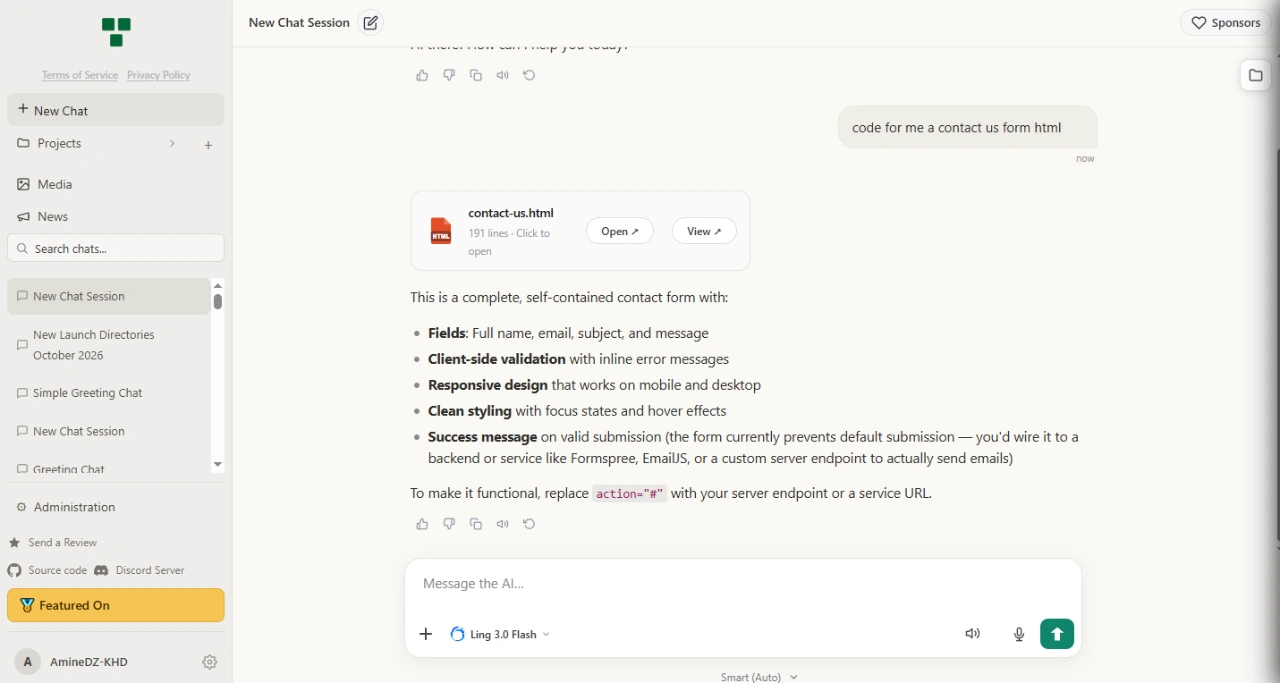Open the Discord Server link
Viewport: 1280px width, 683px height.
pyautogui.click(x=140, y=570)
